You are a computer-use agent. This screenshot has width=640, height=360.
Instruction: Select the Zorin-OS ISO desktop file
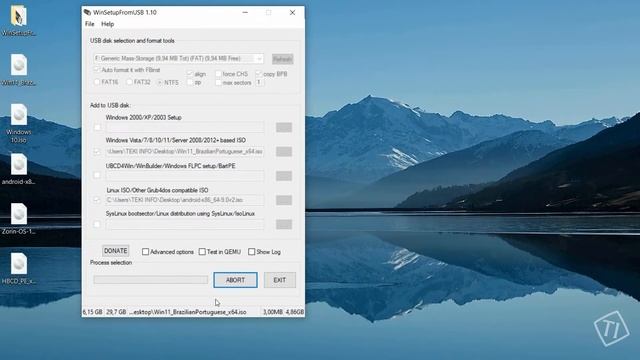pos(19,214)
